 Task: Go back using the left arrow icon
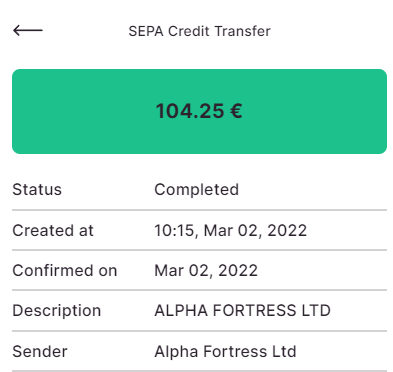28,31
